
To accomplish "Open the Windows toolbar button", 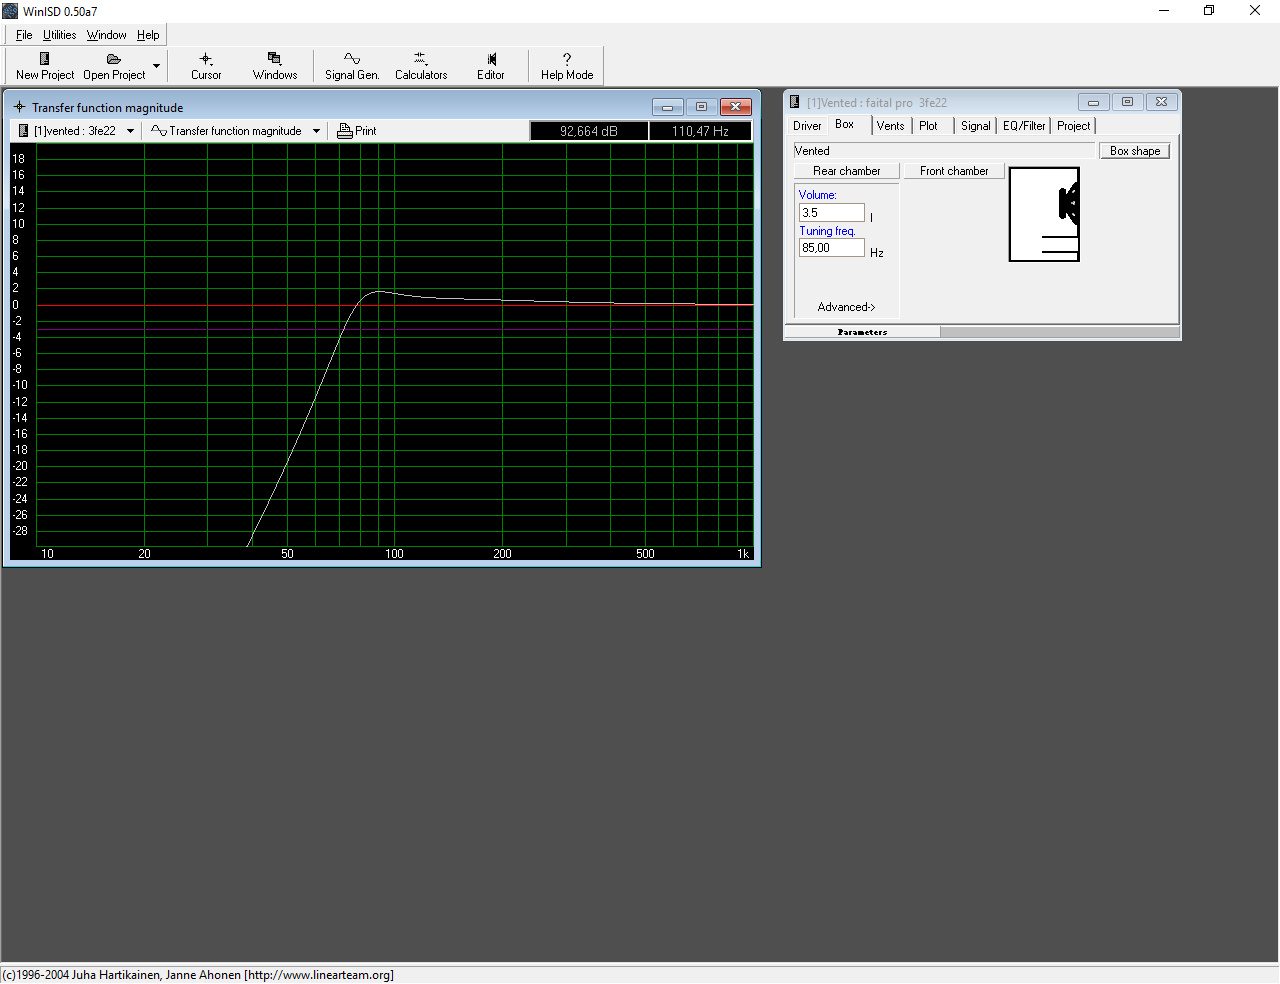I will tap(275, 66).
